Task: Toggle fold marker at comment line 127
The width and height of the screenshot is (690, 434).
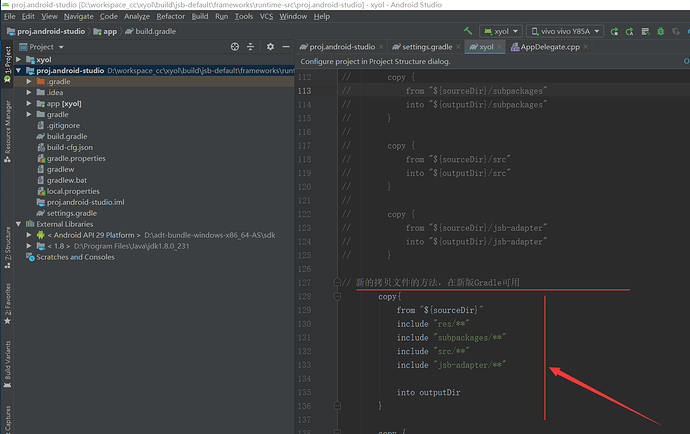Action: [338, 283]
